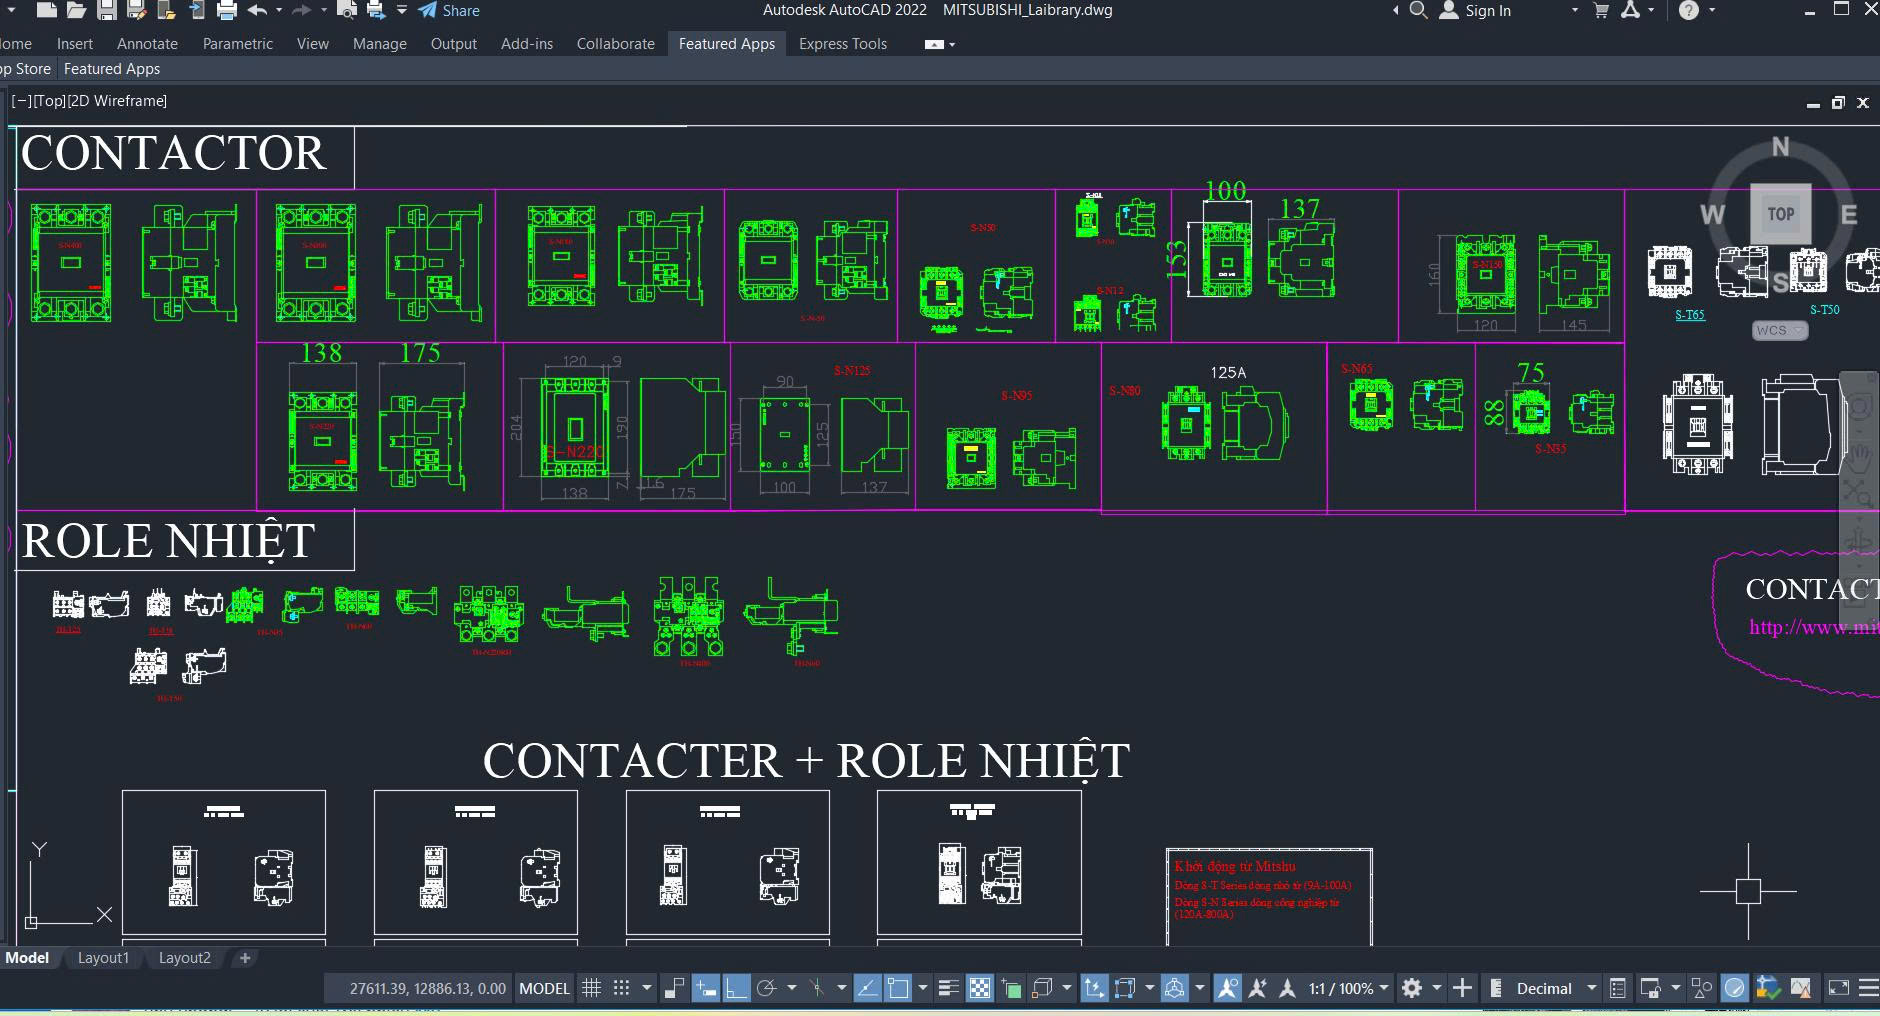
Task: Open a drawing file with the folder icon
Action: point(76,10)
